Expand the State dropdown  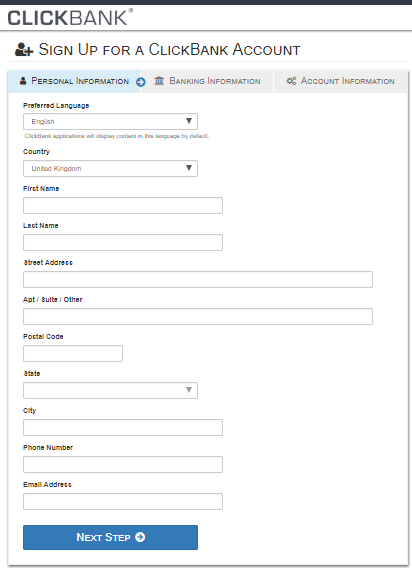click(x=110, y=390)
